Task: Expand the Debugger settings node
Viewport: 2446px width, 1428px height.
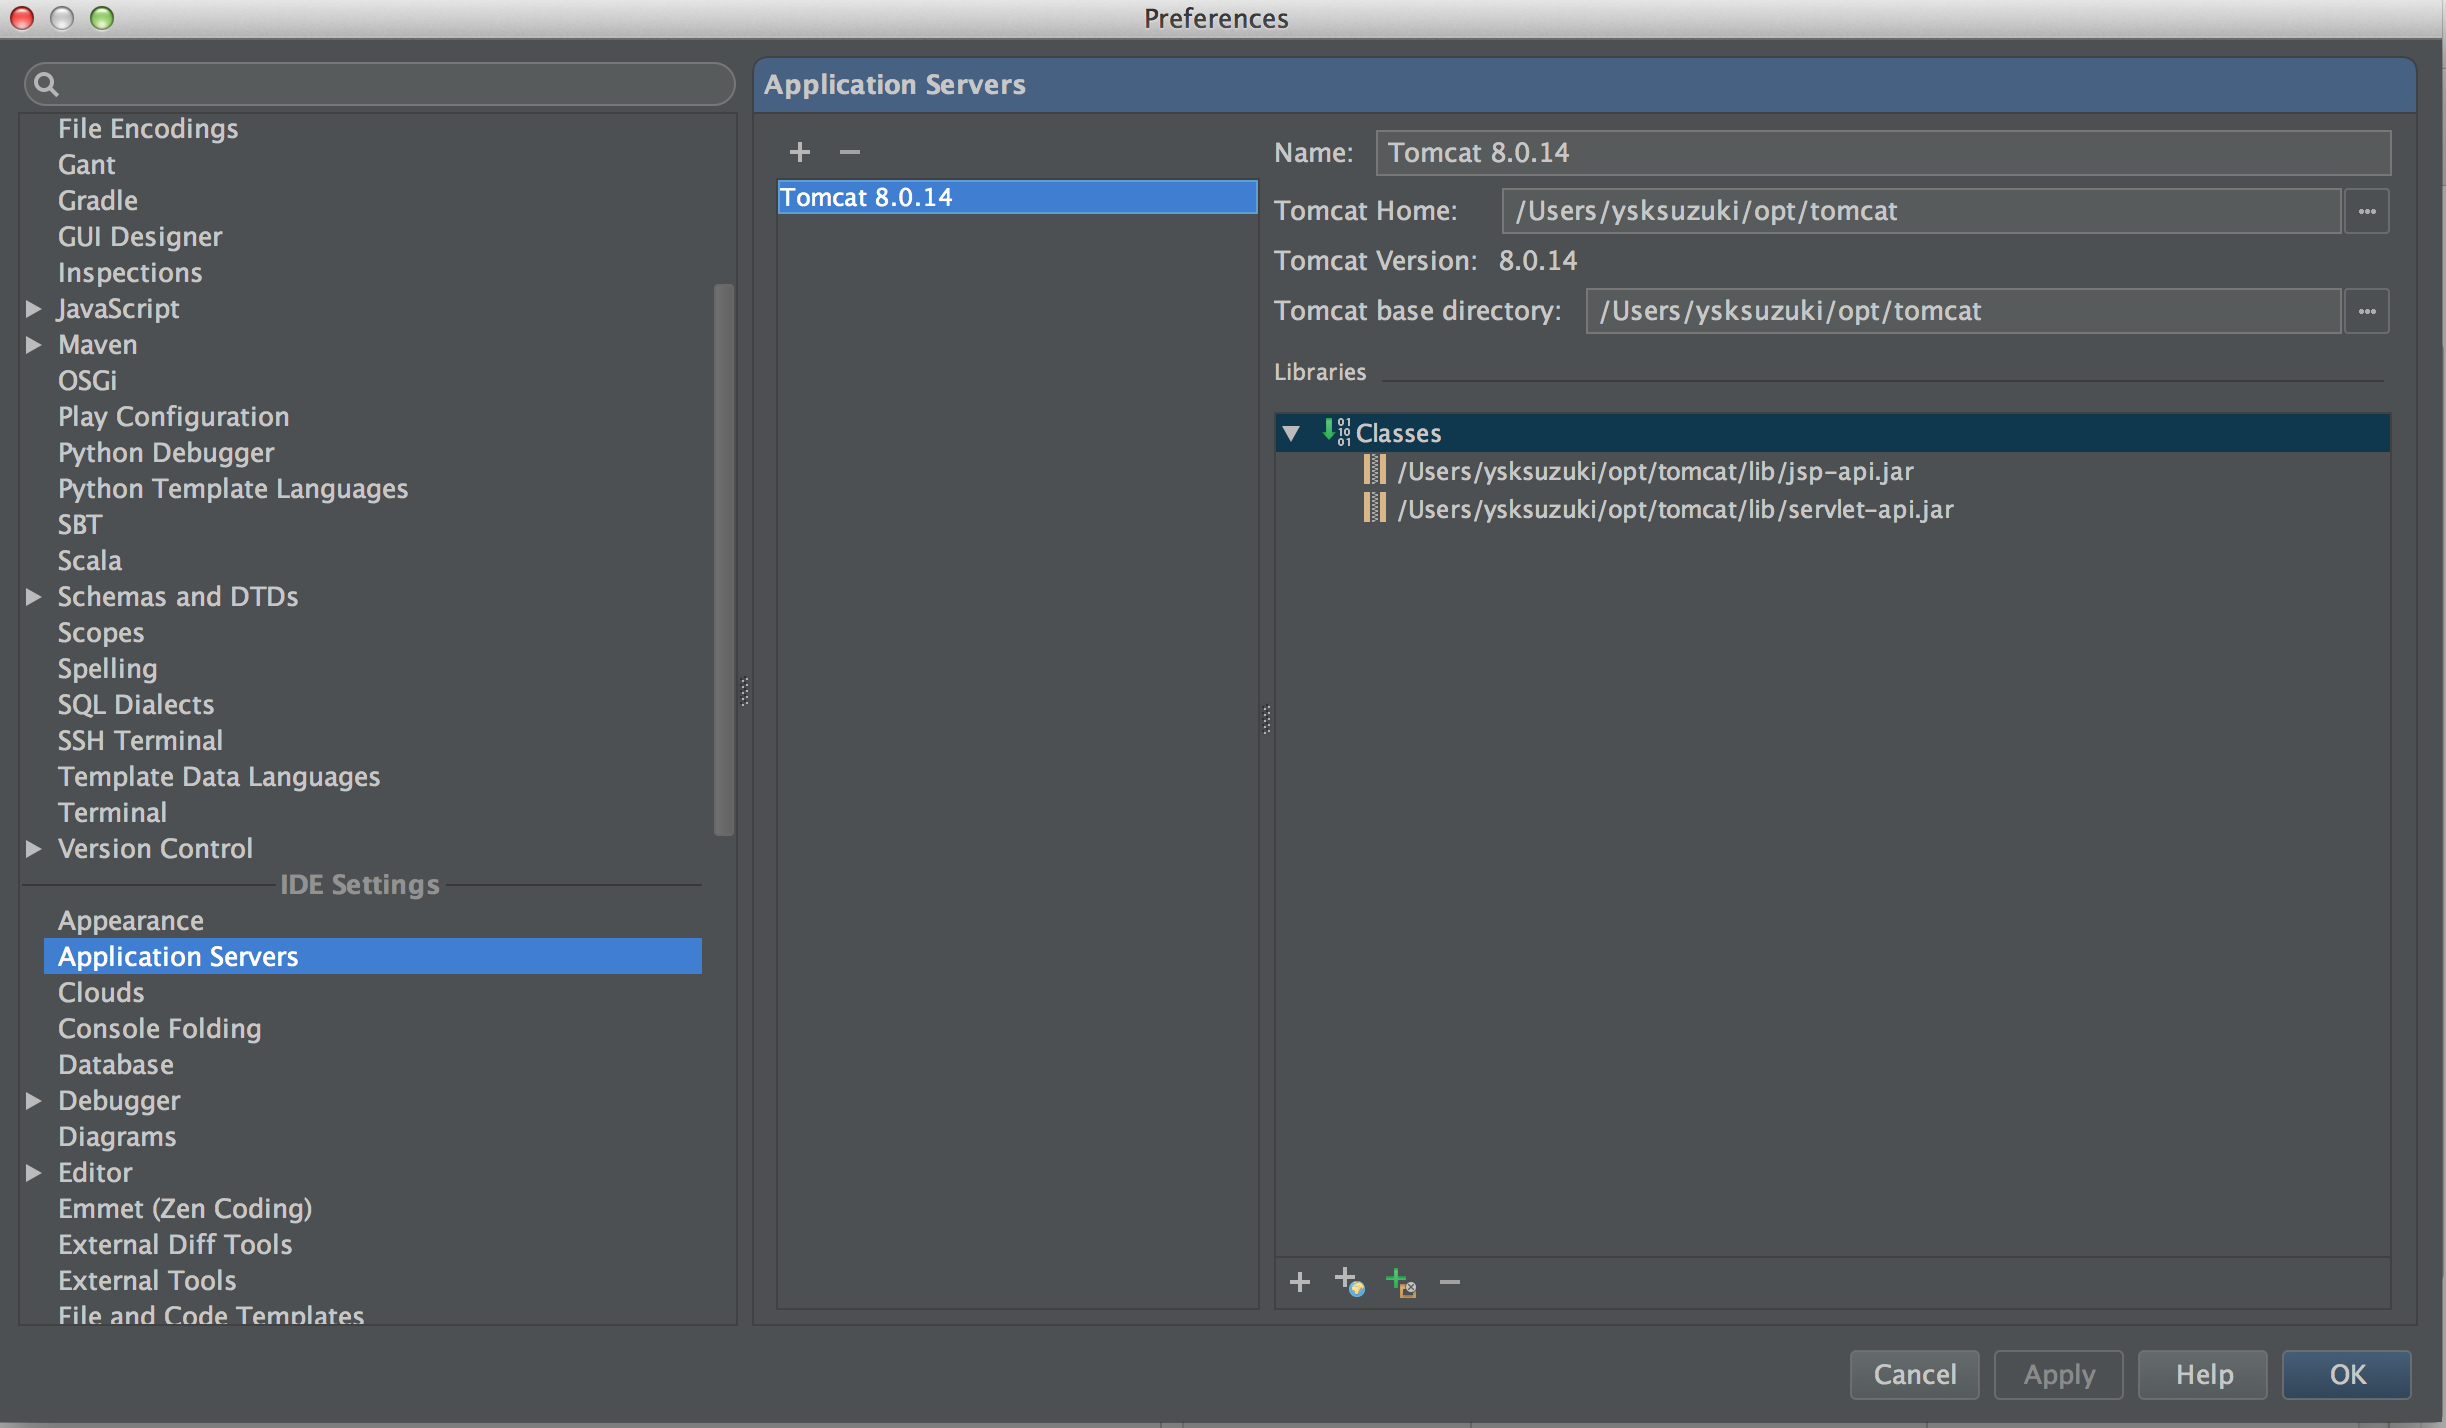Action: [x=33, y=1101]
